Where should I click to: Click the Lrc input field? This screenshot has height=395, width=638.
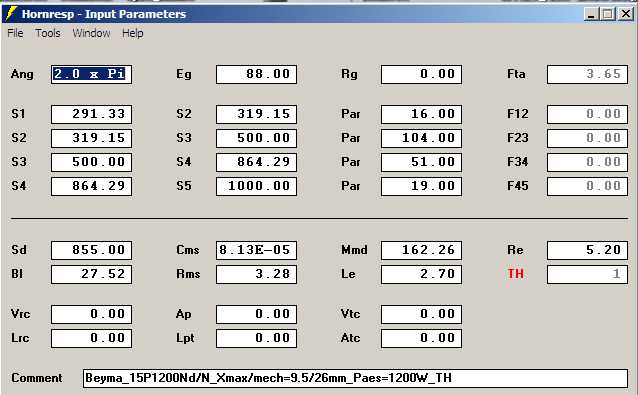92,338
